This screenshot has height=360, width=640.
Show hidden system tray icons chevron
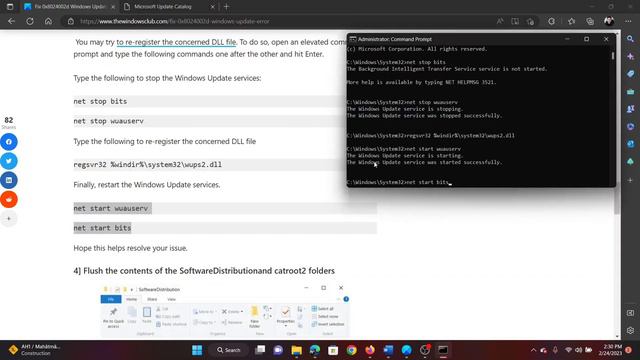point(533,350)
